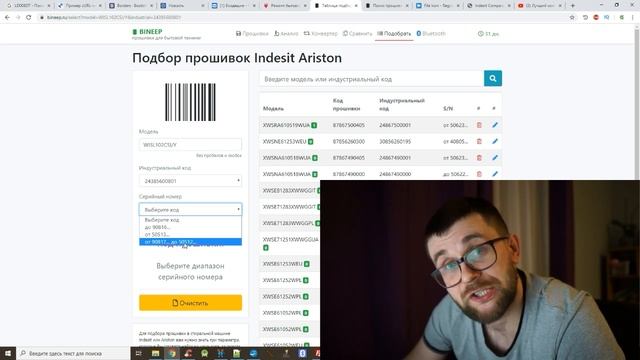The height and width of the screenshot is (360, 640).
Task: Open the Bluetooth navigation tab
Action: (431, 33)
